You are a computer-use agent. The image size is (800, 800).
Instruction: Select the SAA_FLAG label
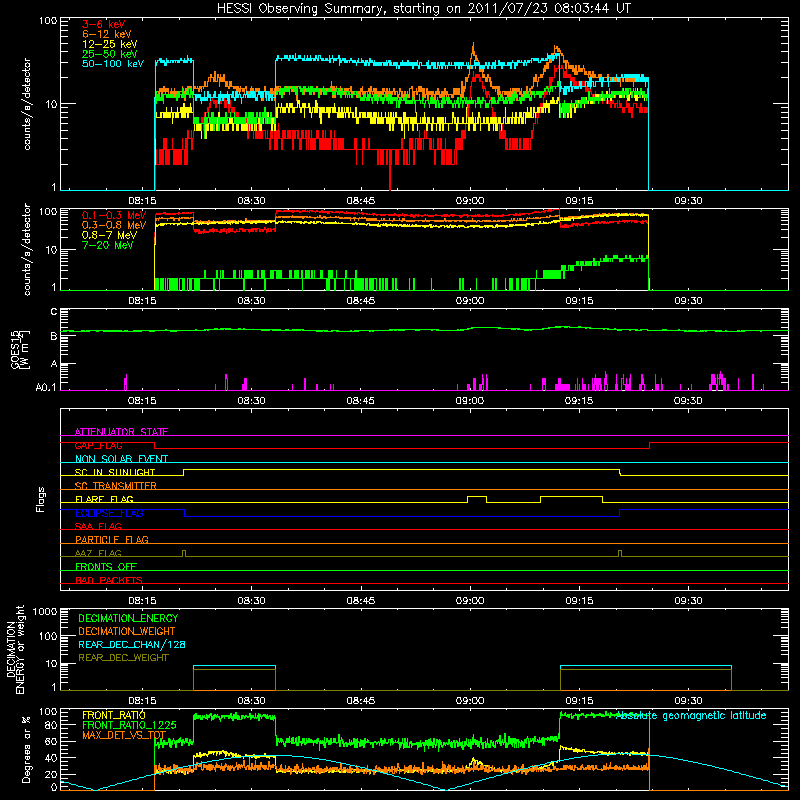(98, 526)
